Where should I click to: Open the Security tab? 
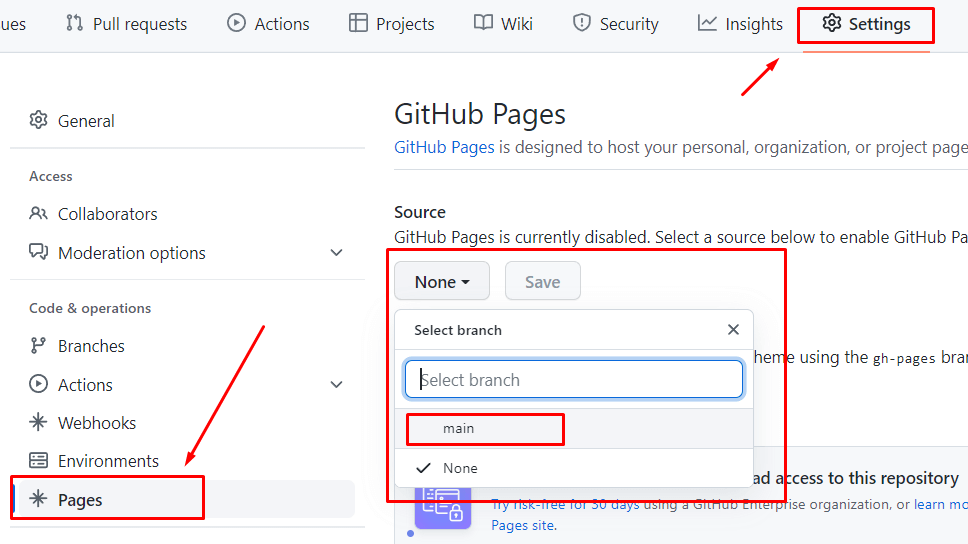[x=616, y=24]
